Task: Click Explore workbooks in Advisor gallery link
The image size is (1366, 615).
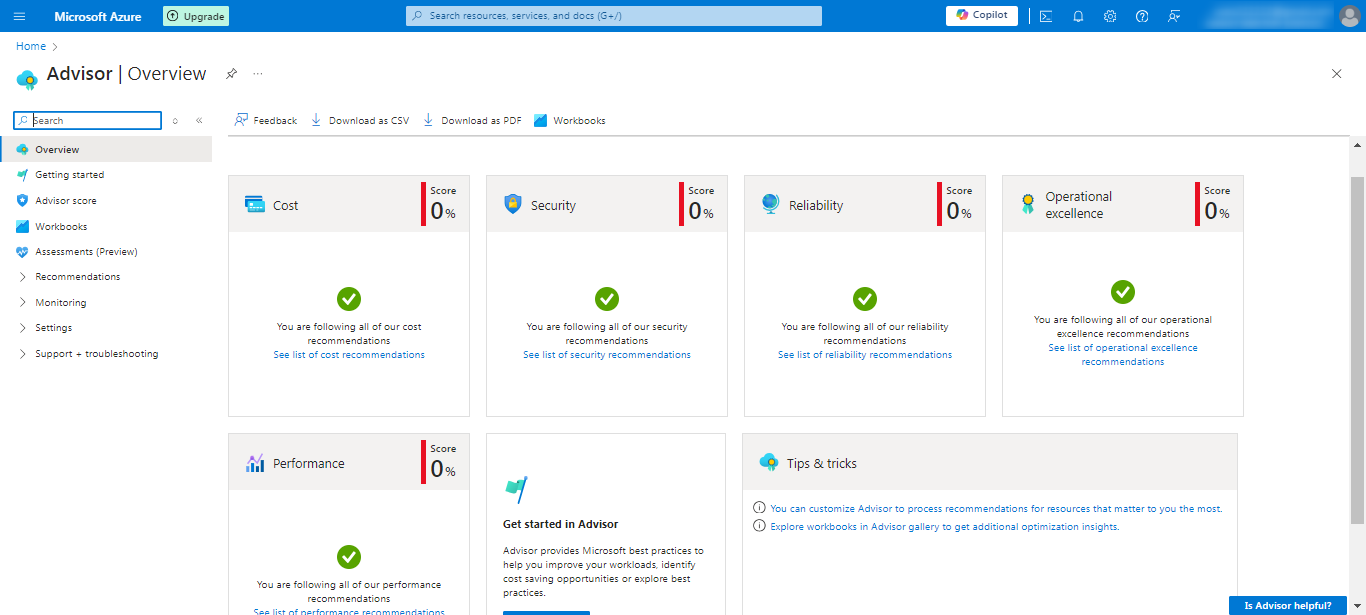Action: pyautogui.click(x=944, y=527)
